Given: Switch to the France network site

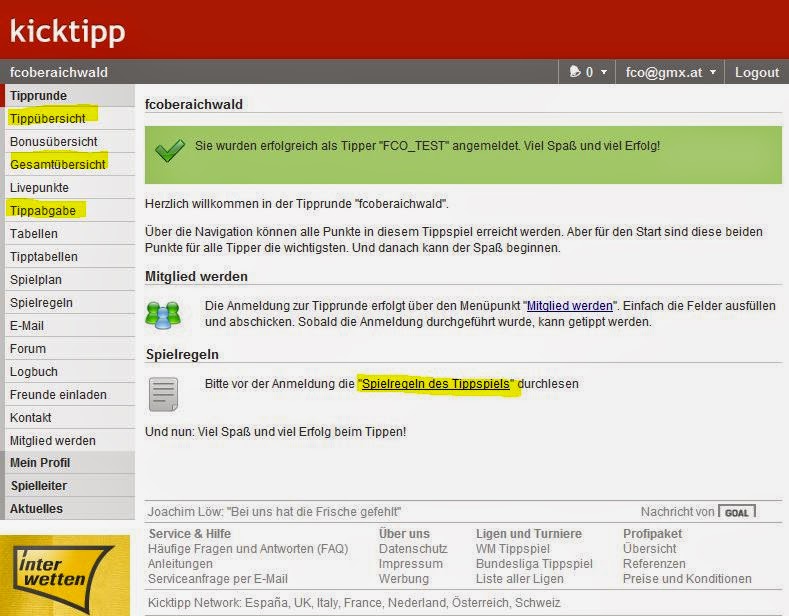Looking at the screenshot, I should 362,603.
